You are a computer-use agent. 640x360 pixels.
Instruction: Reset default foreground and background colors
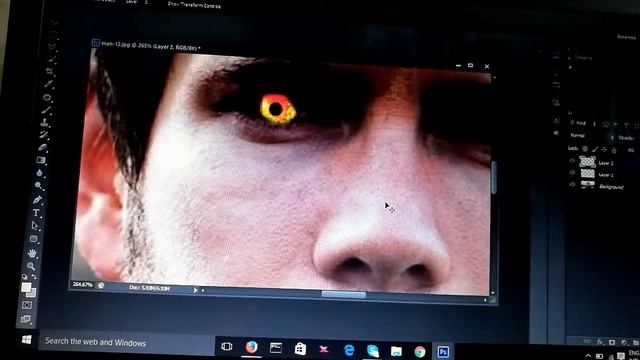pos(24,277)
